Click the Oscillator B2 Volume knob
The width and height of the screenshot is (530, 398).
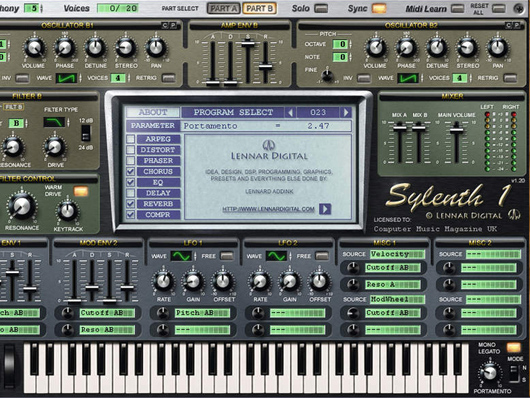(376, 48)
